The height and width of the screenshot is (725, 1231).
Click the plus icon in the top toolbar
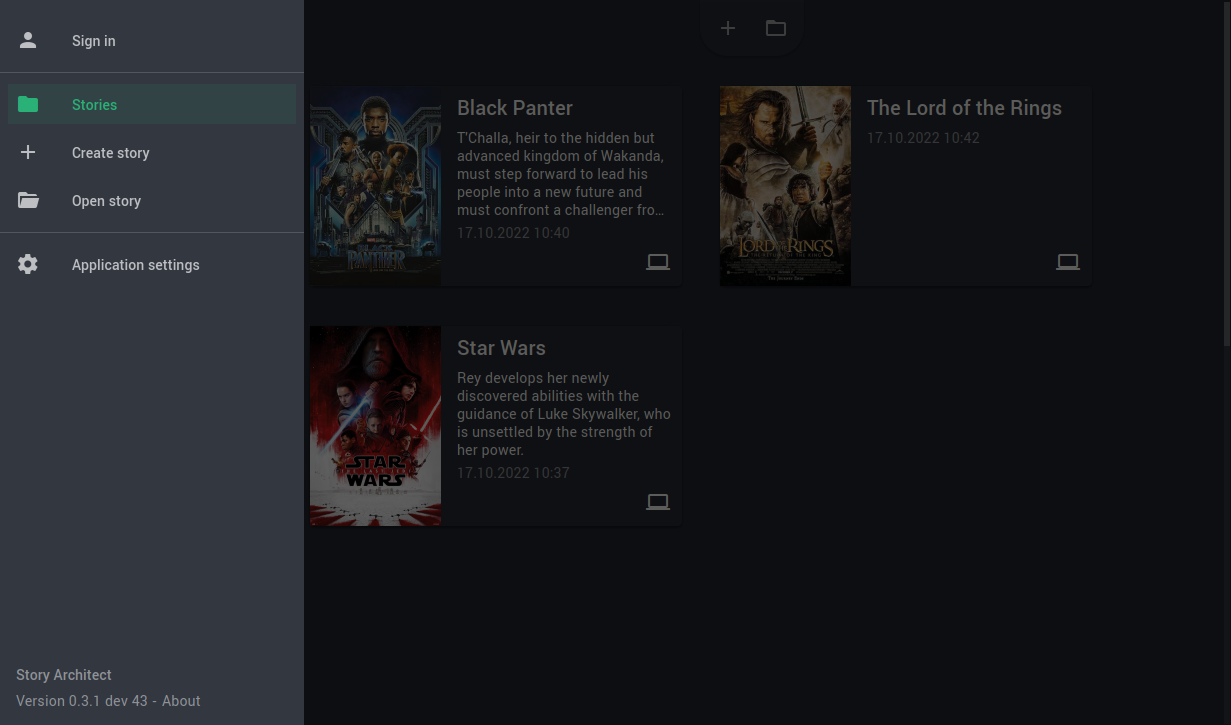[728, 28]
